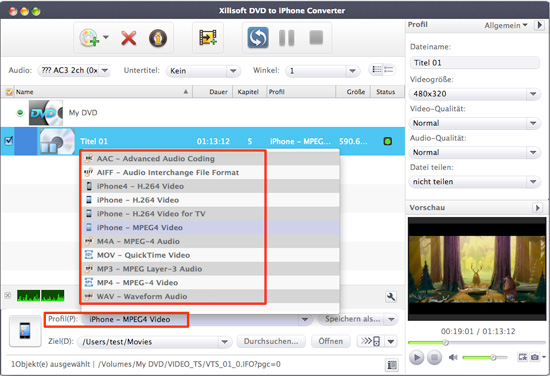Click the Speichern als... button

point(353,319)
